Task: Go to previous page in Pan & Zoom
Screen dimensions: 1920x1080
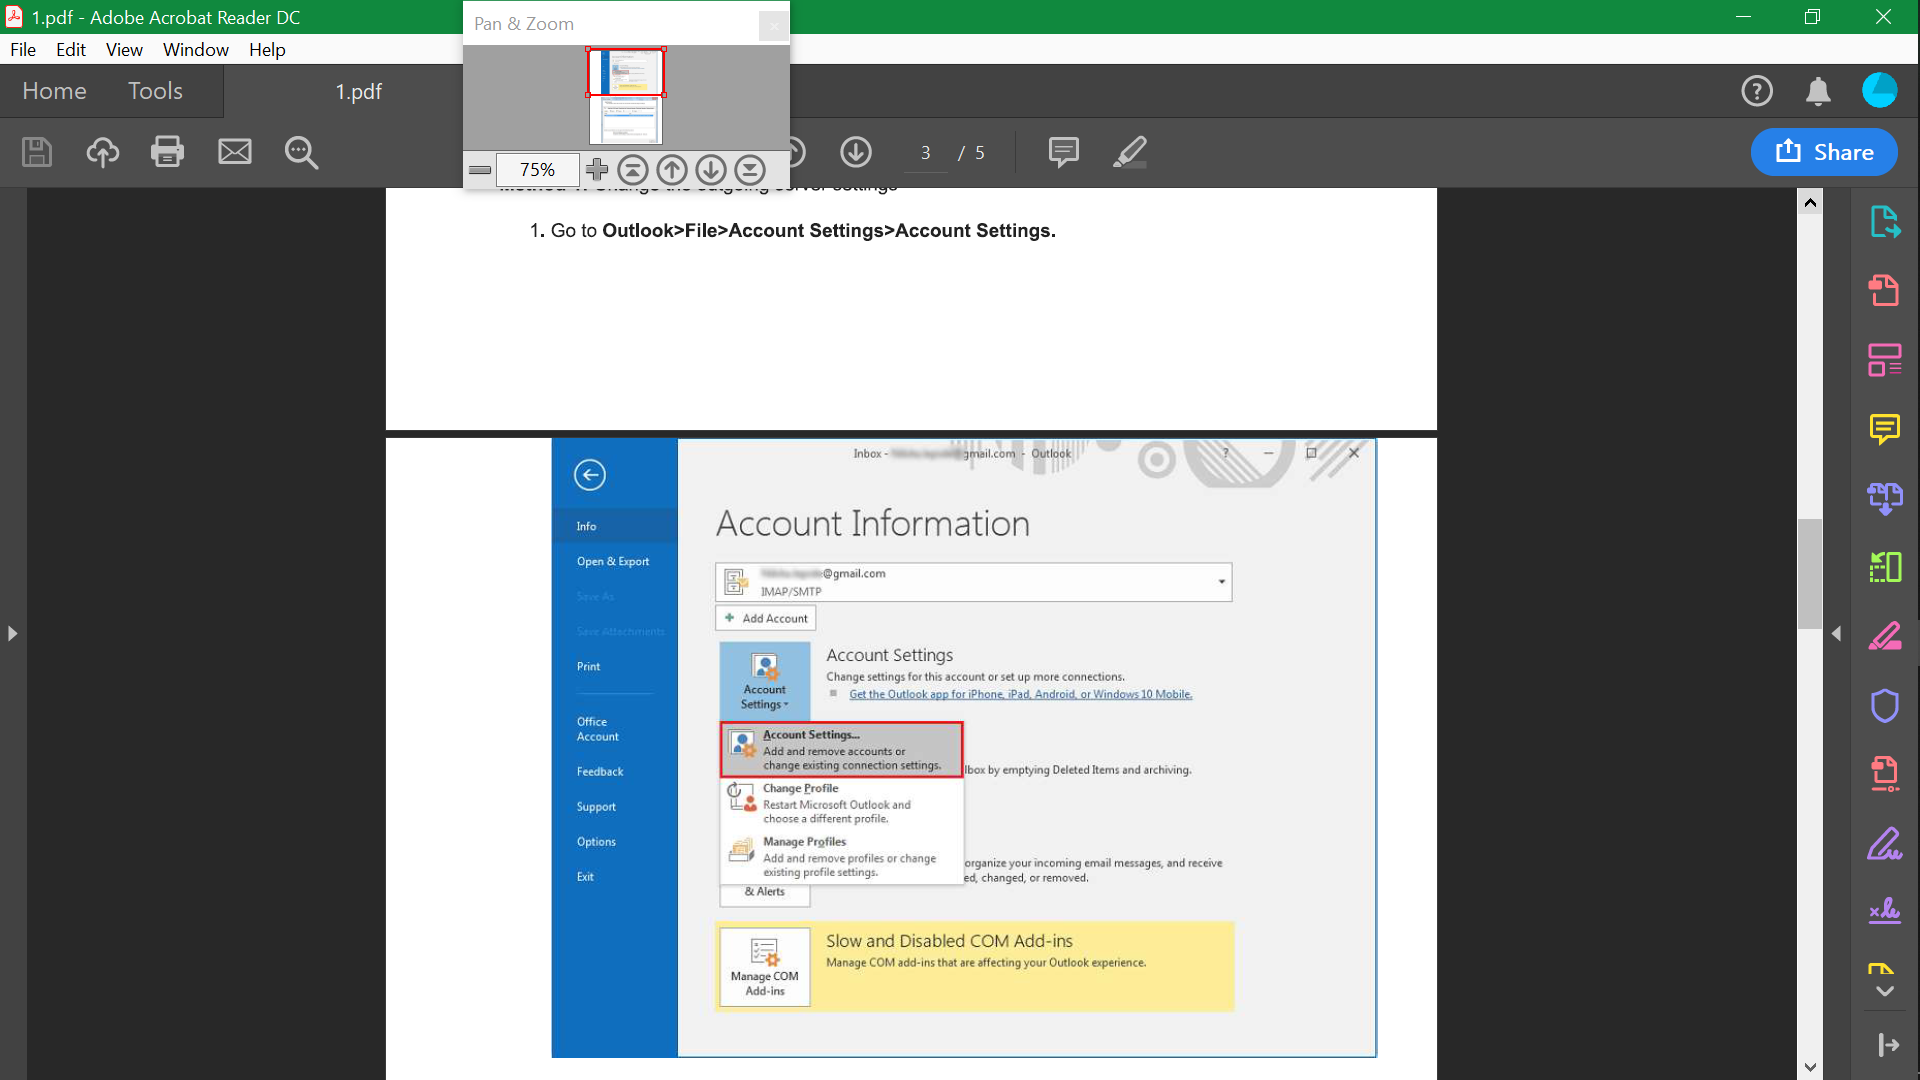Action: [x=672, y=170]
